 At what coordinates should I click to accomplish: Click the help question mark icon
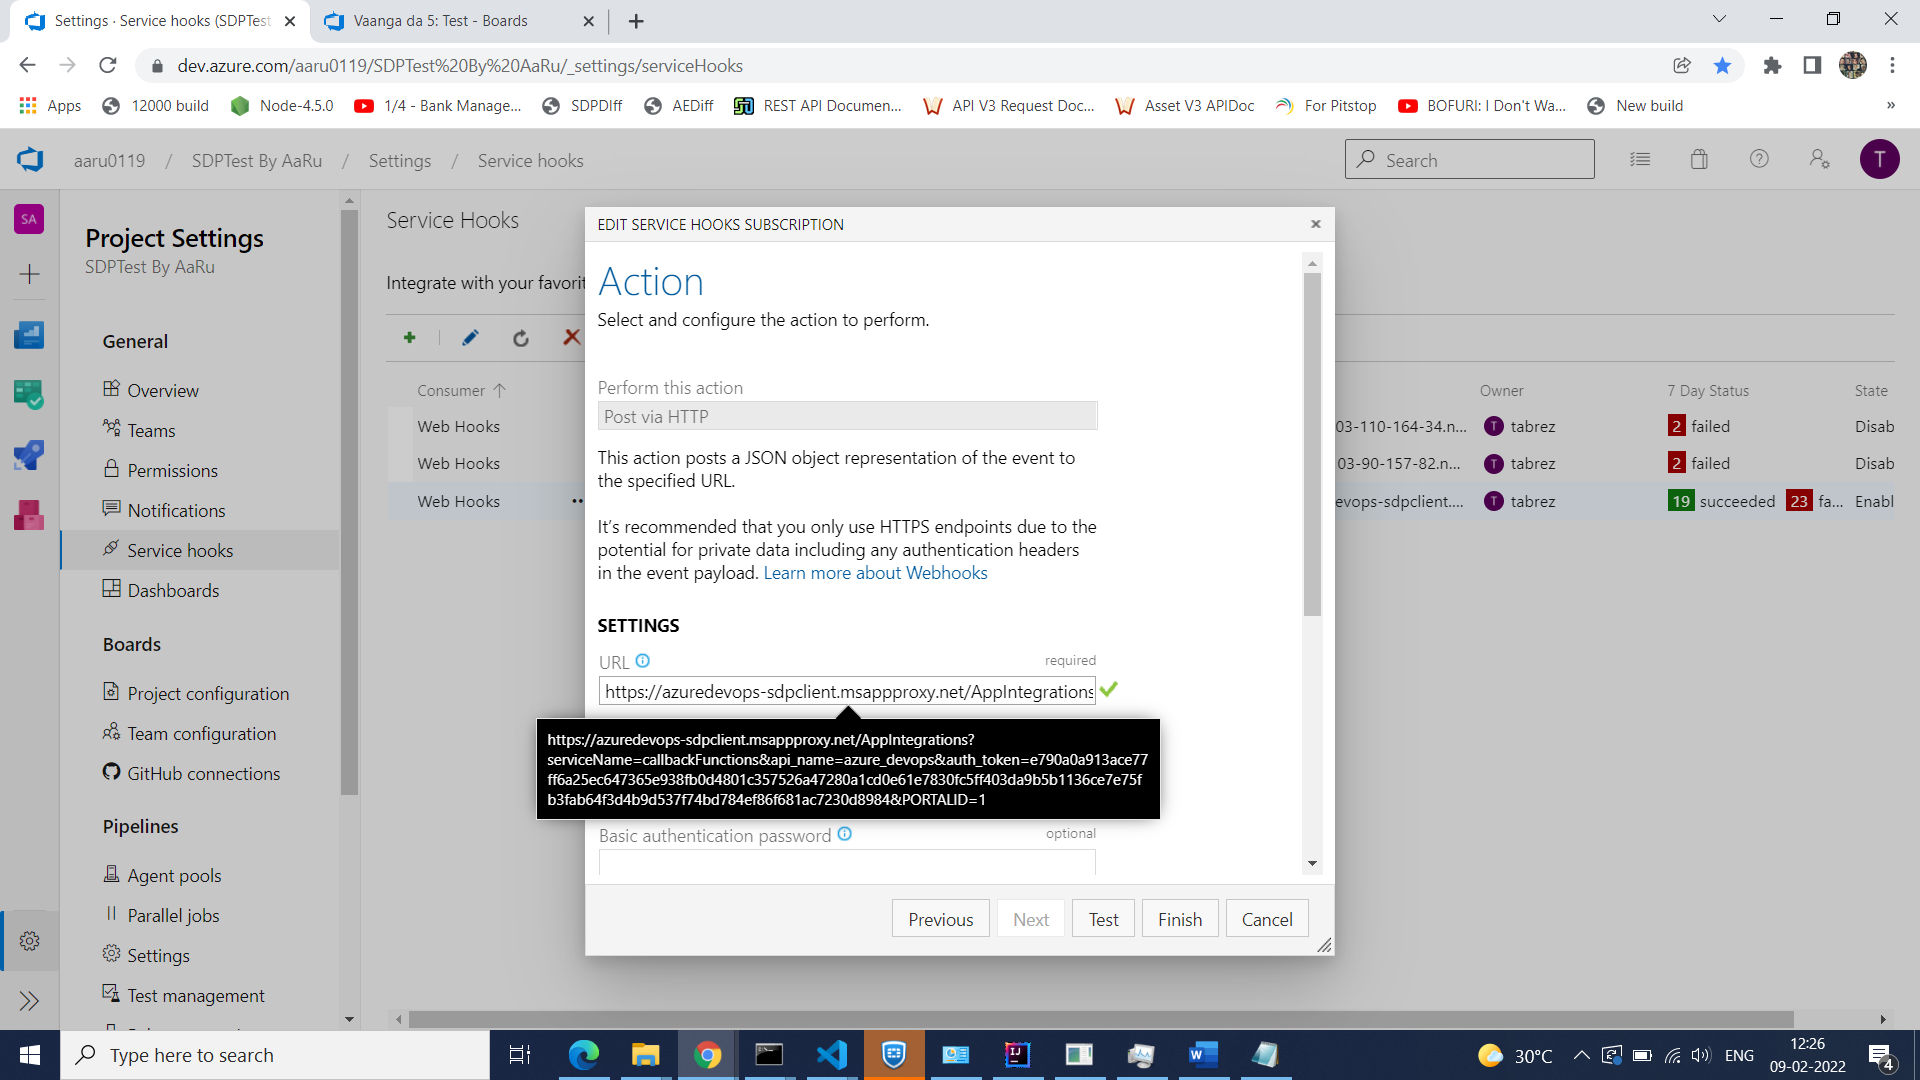[1759, 160]
